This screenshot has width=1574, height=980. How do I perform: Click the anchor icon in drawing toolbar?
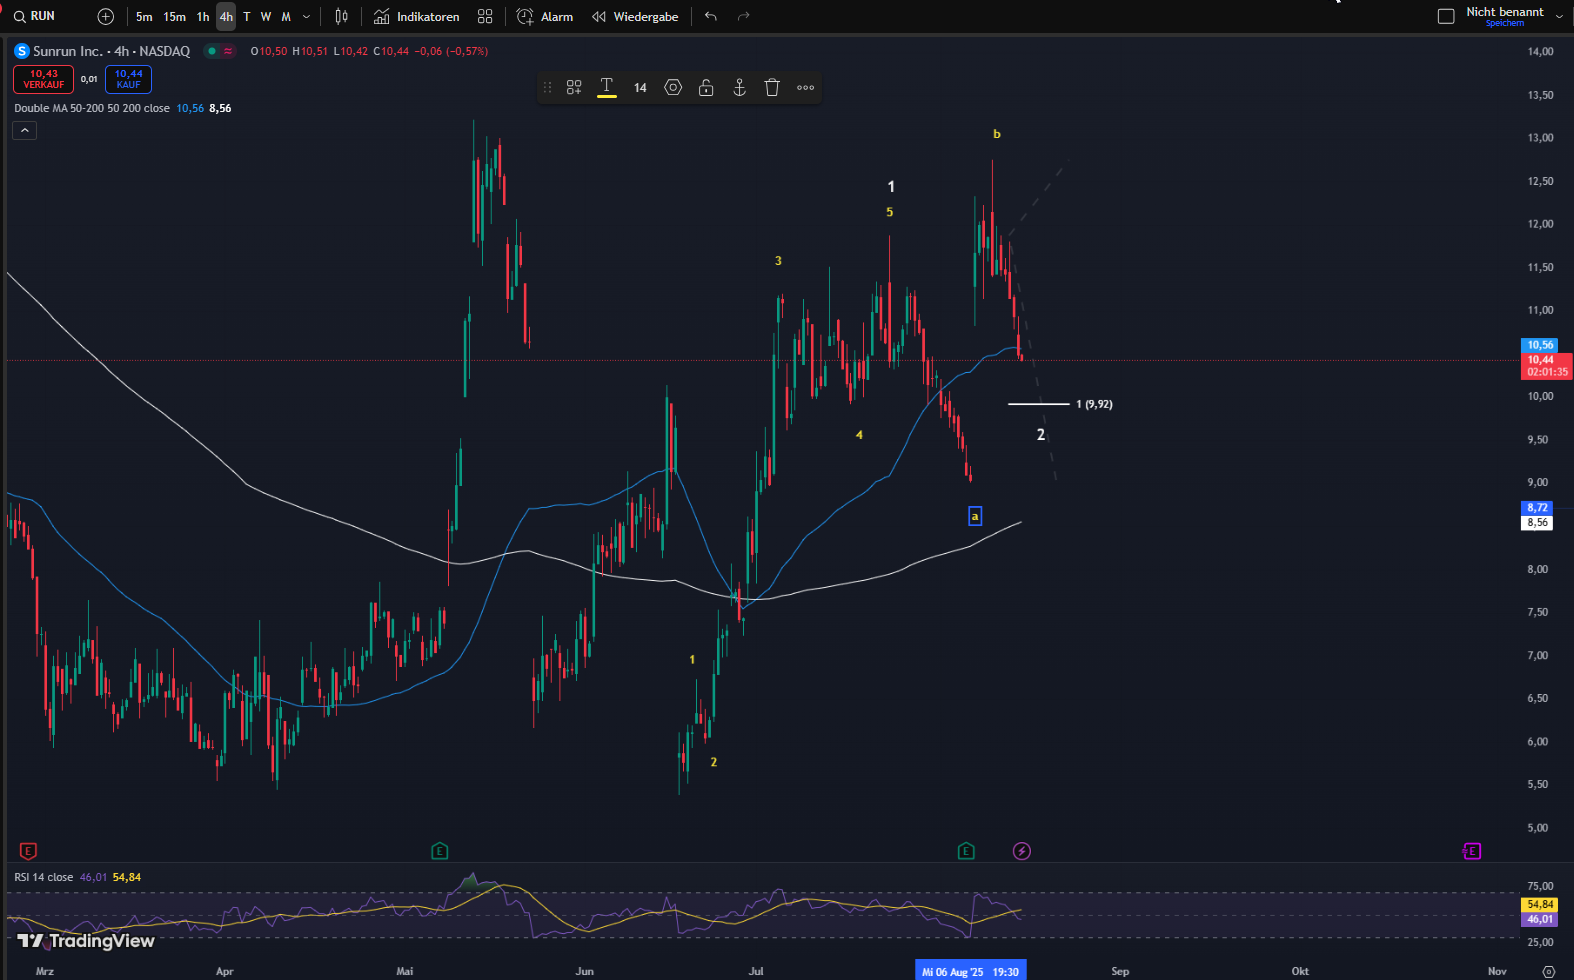click(739, 88)
